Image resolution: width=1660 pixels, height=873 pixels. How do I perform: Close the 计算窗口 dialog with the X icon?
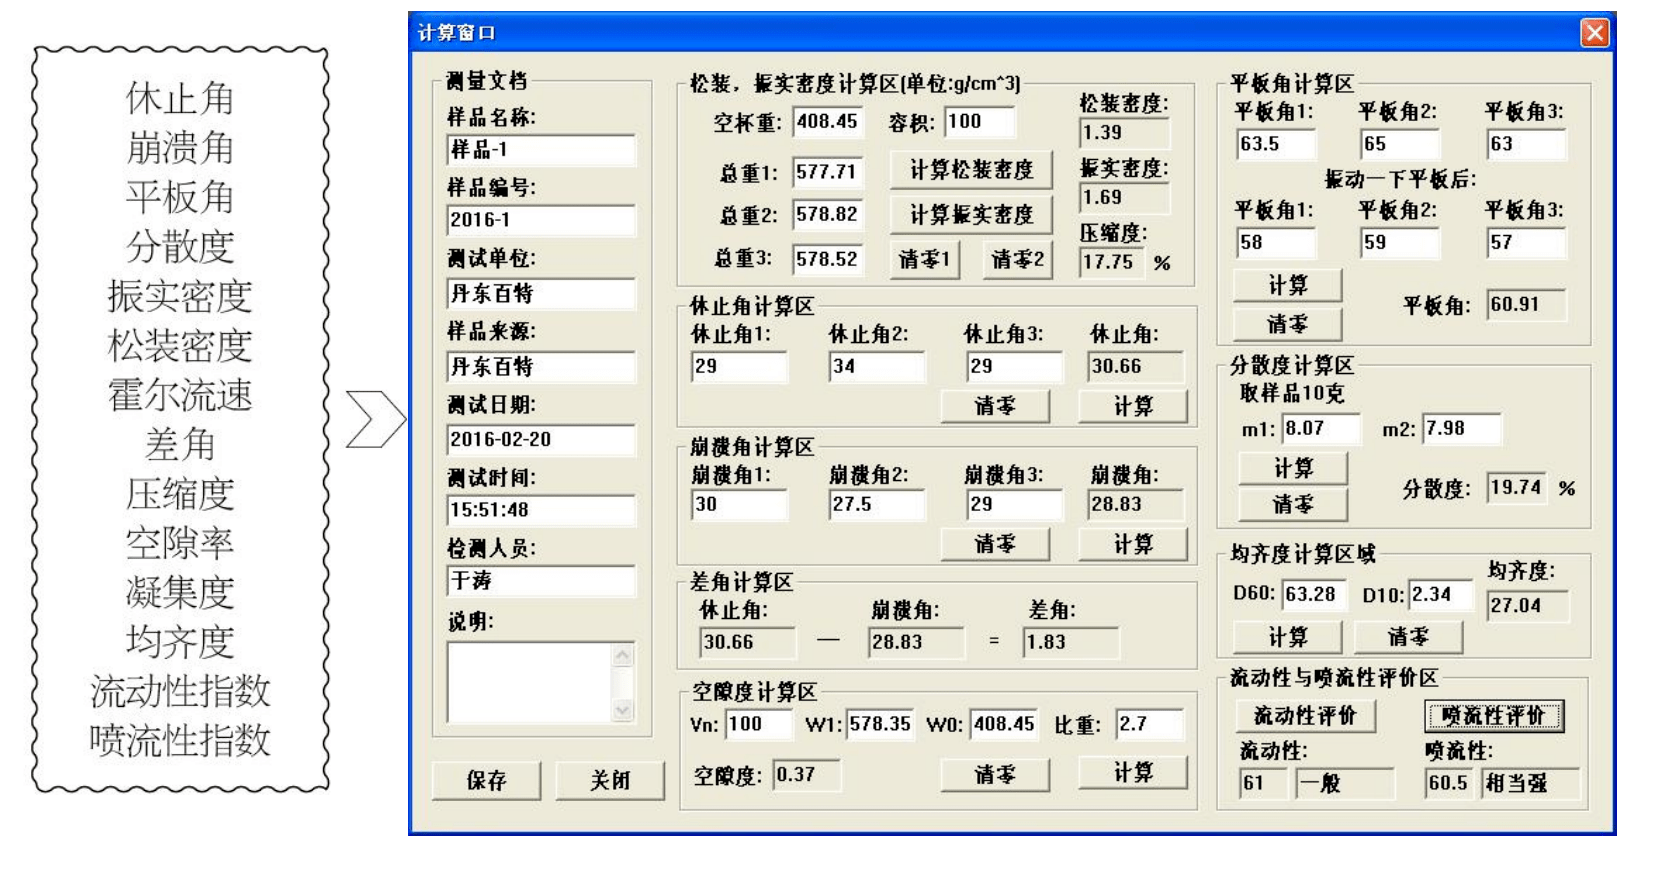1594,33
